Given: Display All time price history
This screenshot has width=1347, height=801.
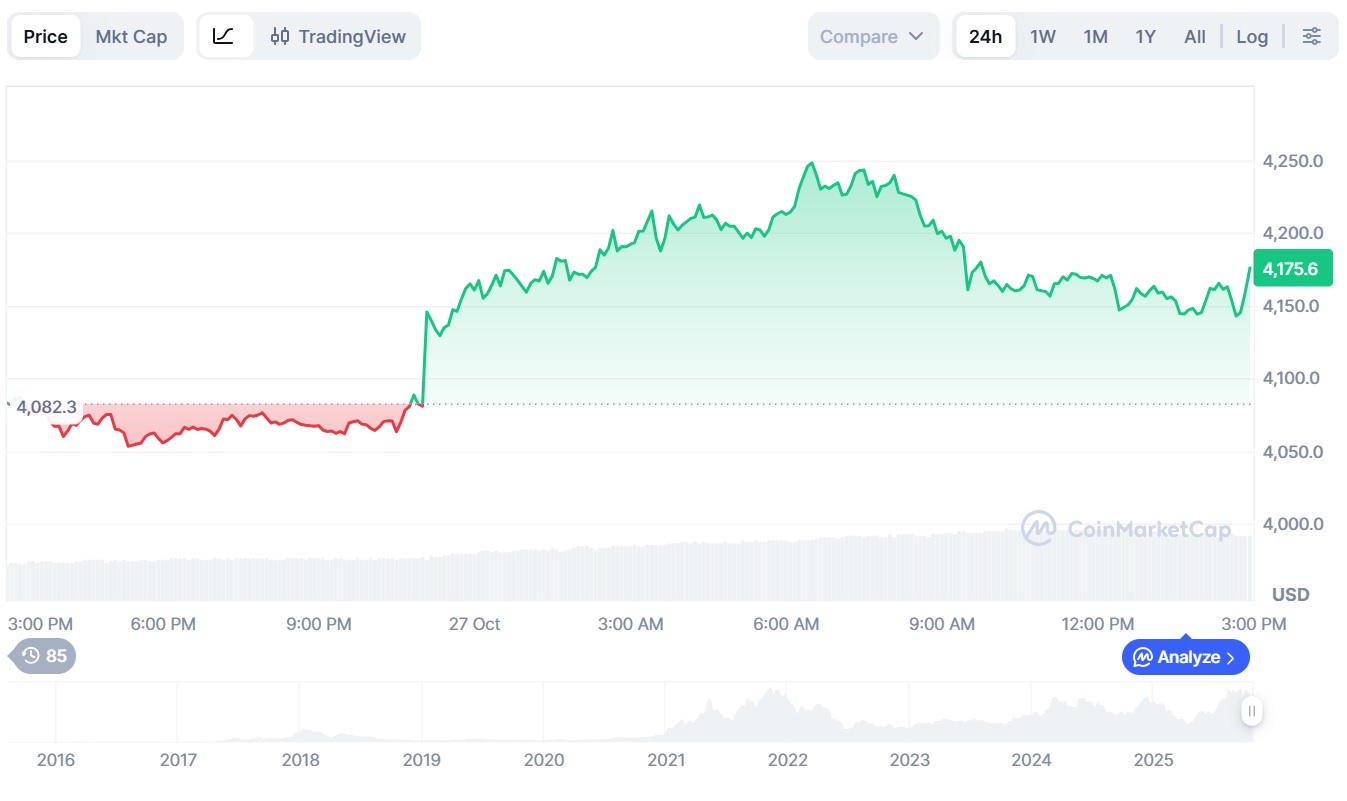Looking at the screenshot, I should click(x=1194, y=37).
